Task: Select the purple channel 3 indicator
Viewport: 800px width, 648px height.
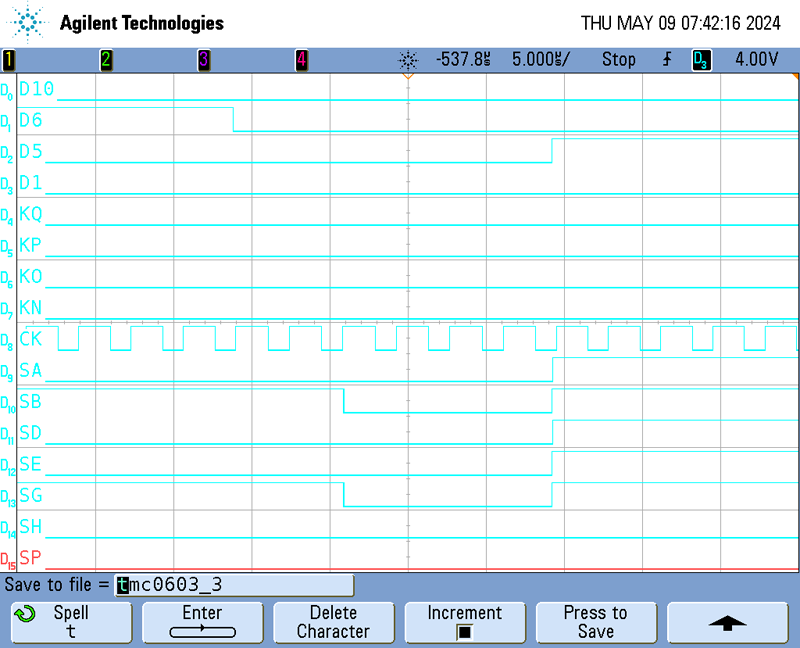Action: pyautogui.click(x=203, y=60)
